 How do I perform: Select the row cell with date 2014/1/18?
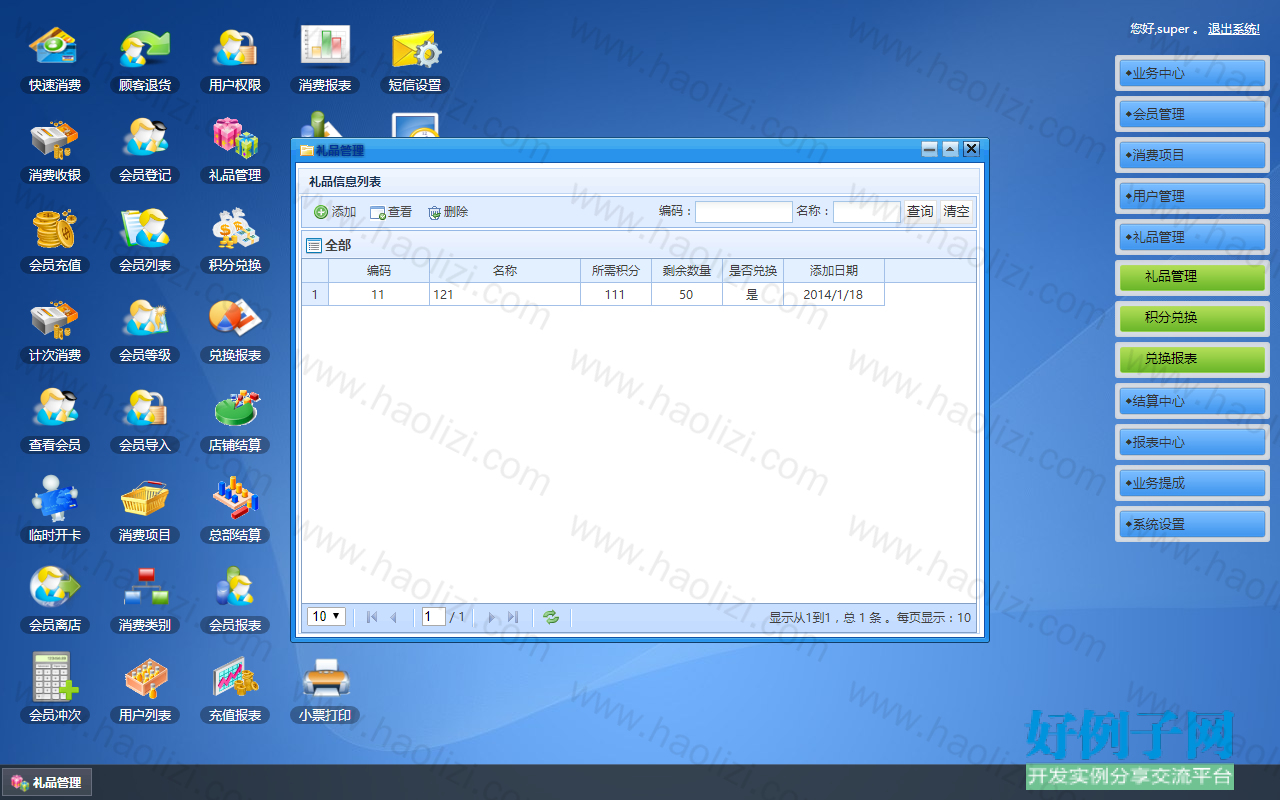pyautogui.click(x=834, y=295)
